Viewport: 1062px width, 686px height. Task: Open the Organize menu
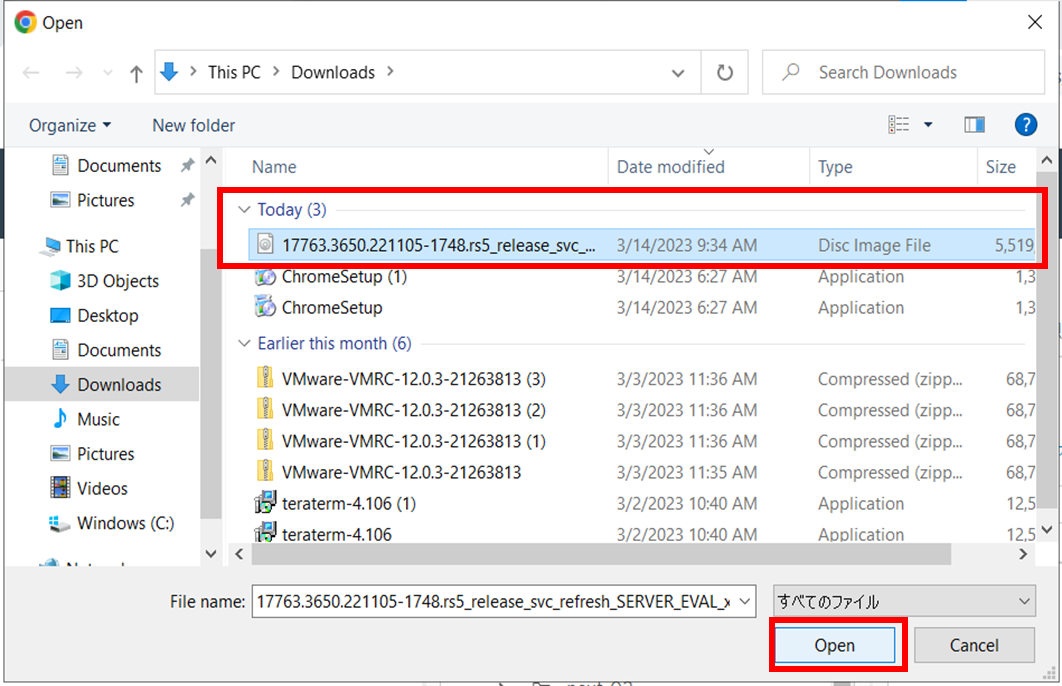click(x=70, y=125)
